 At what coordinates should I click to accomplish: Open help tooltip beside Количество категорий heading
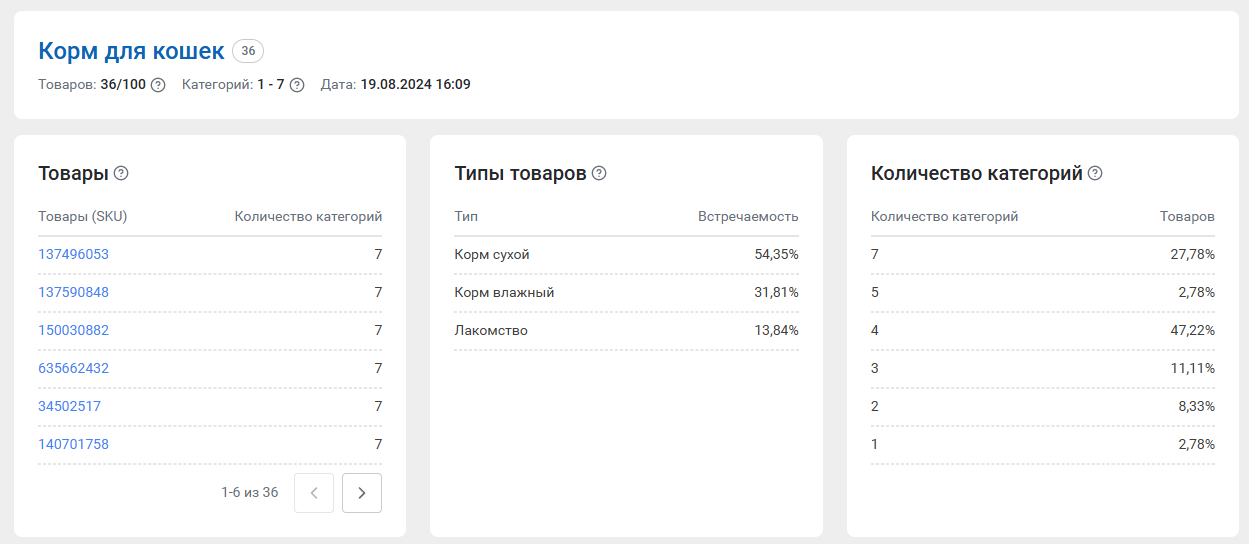point(1095,173)
